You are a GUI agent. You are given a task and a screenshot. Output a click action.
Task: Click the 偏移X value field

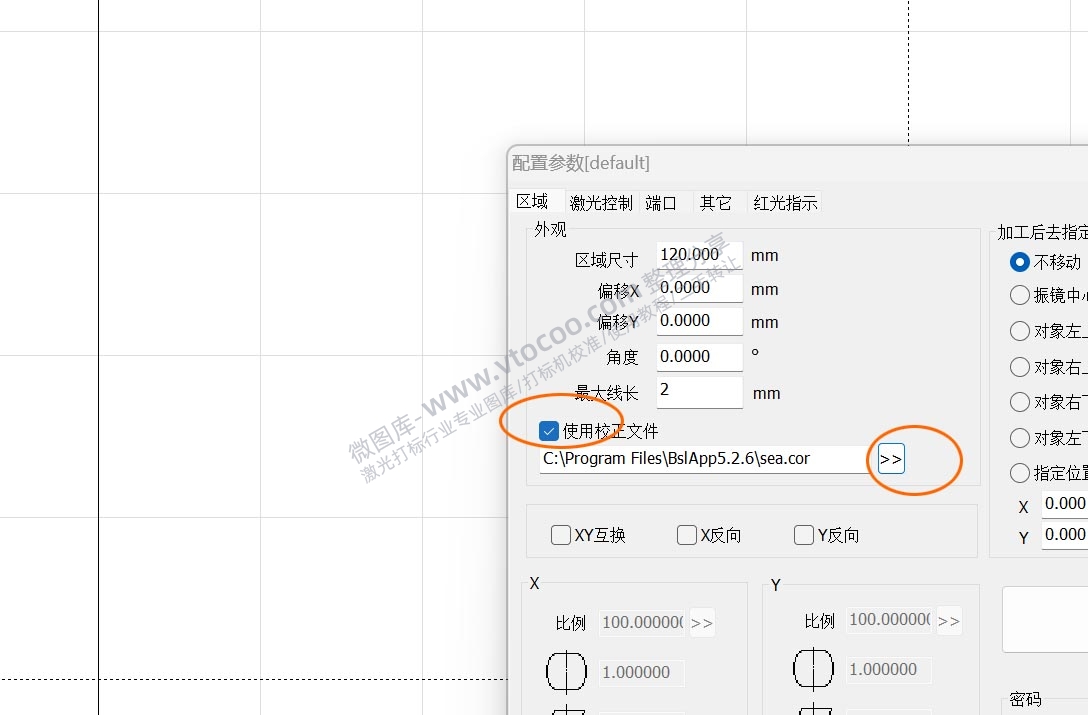point(698,288)
